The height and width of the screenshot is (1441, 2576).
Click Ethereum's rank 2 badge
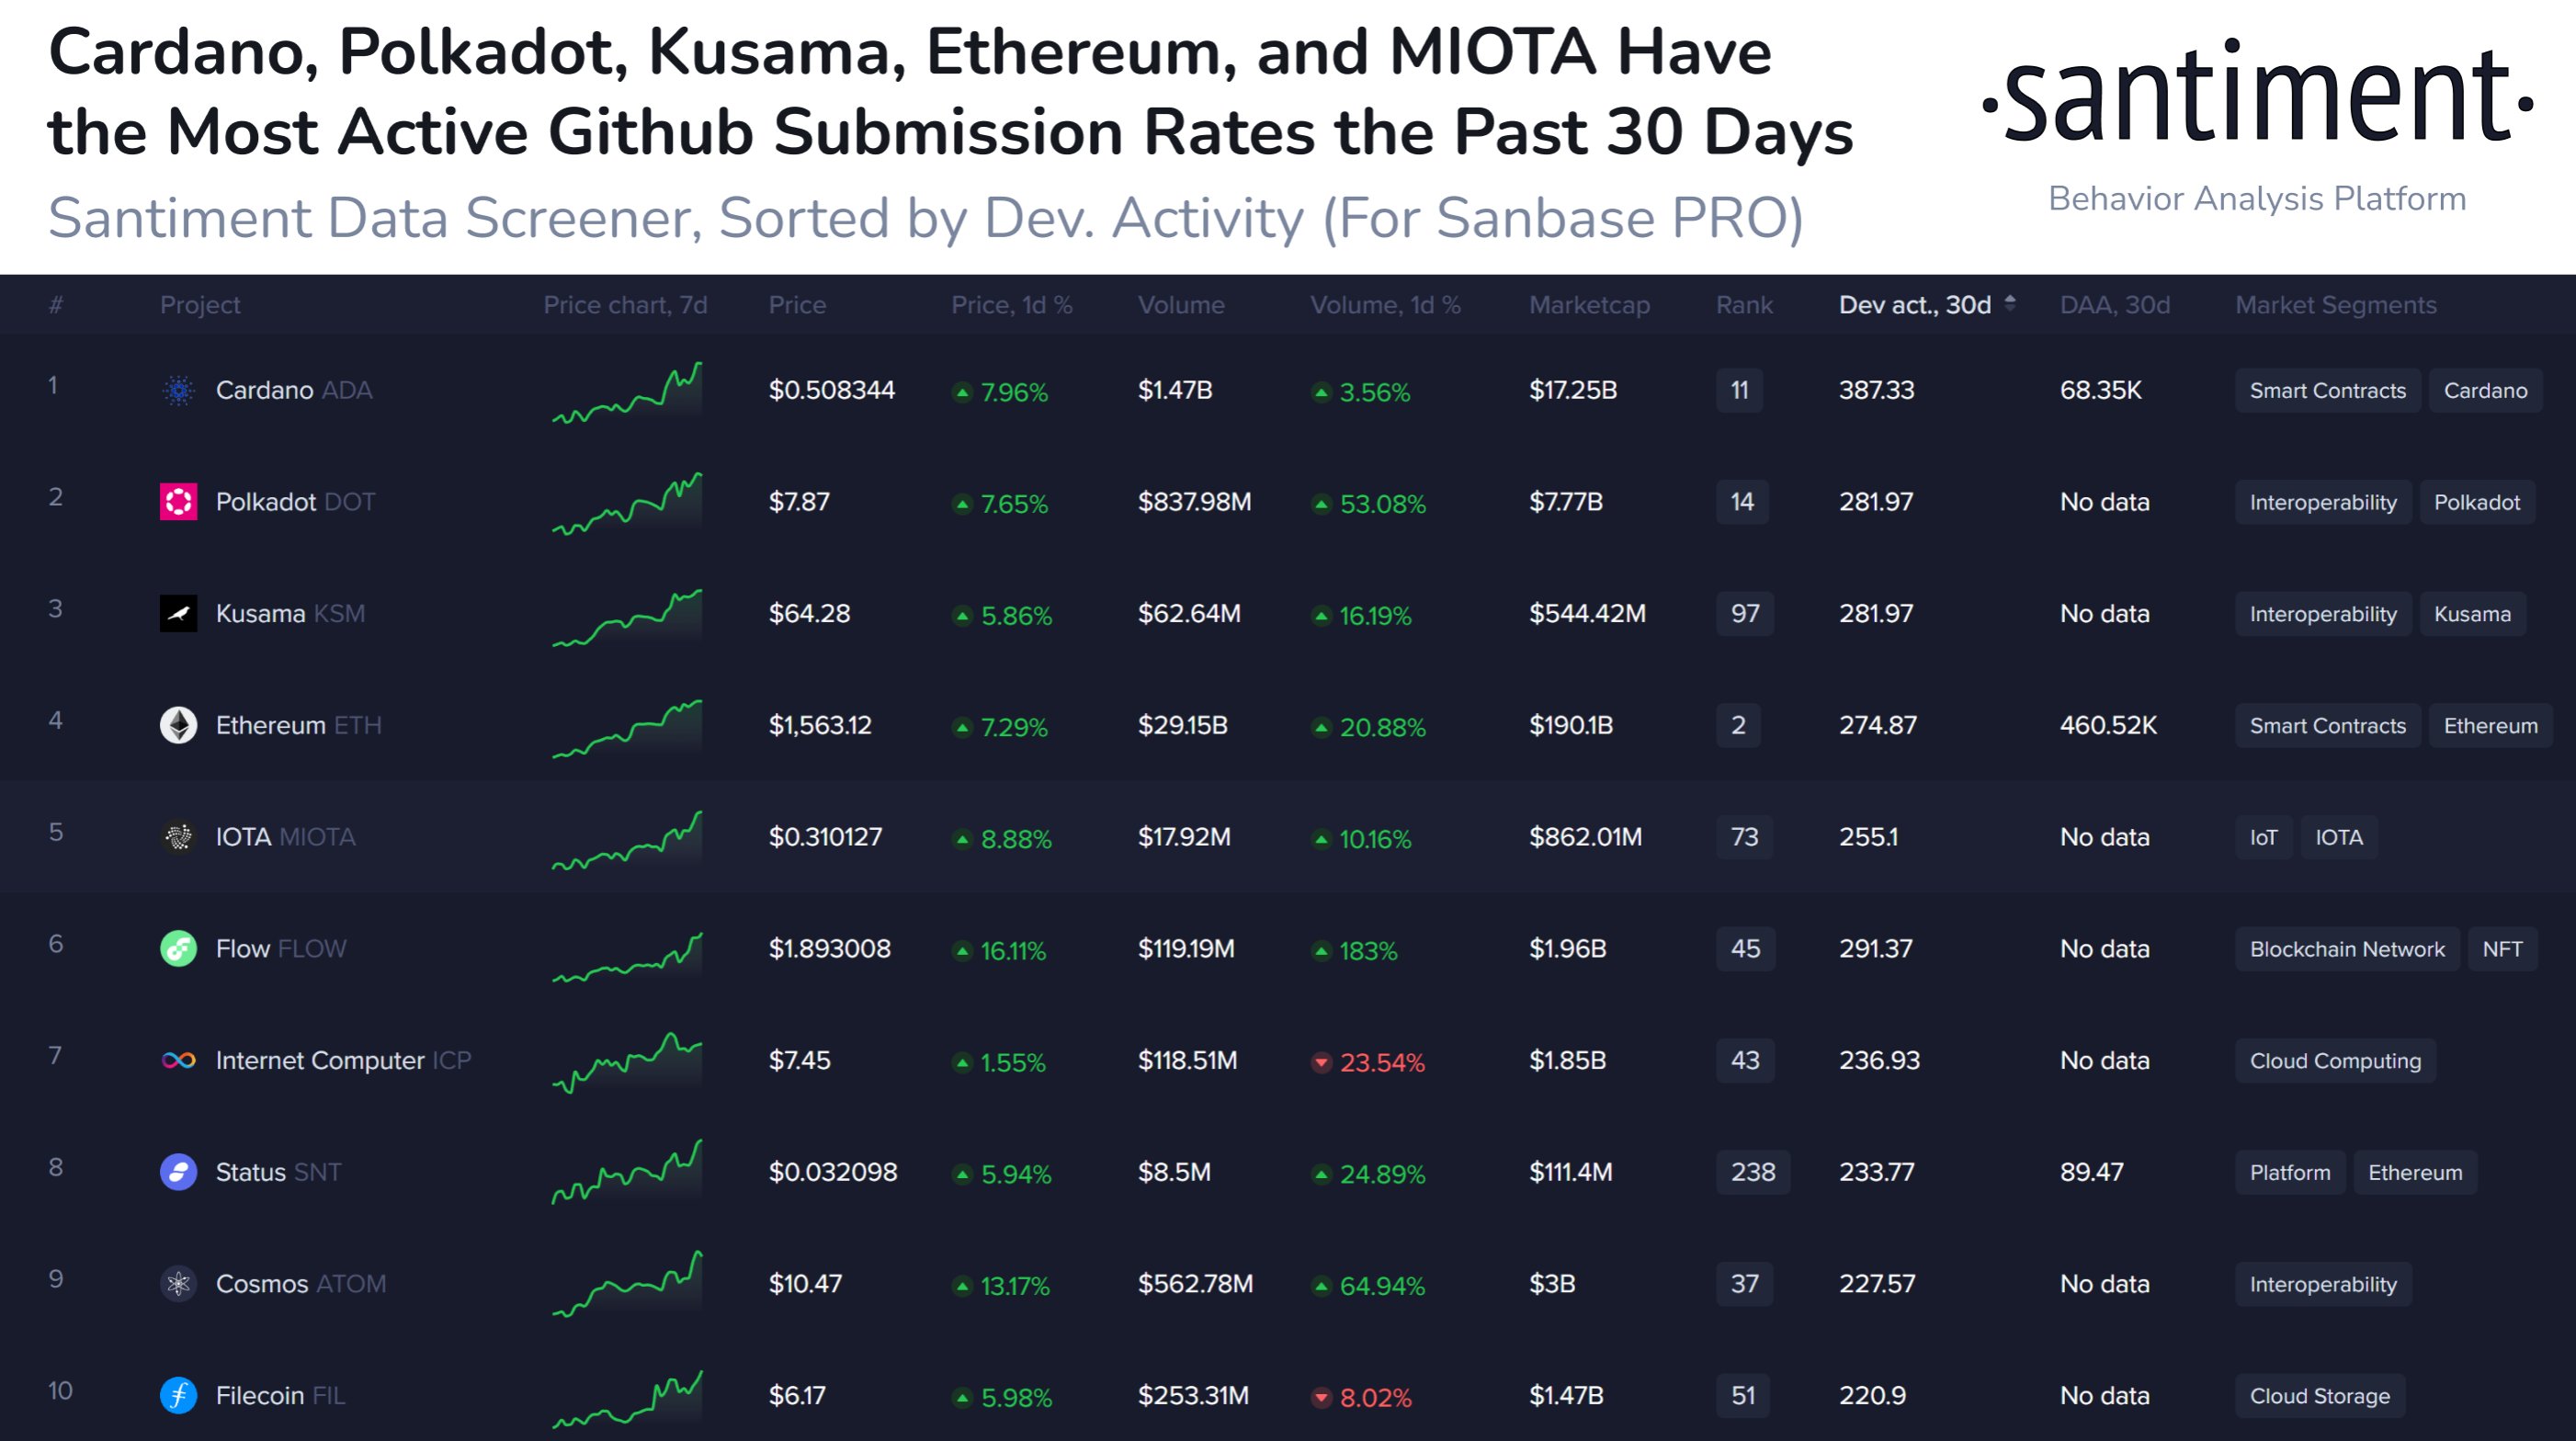coord(1738,725)
